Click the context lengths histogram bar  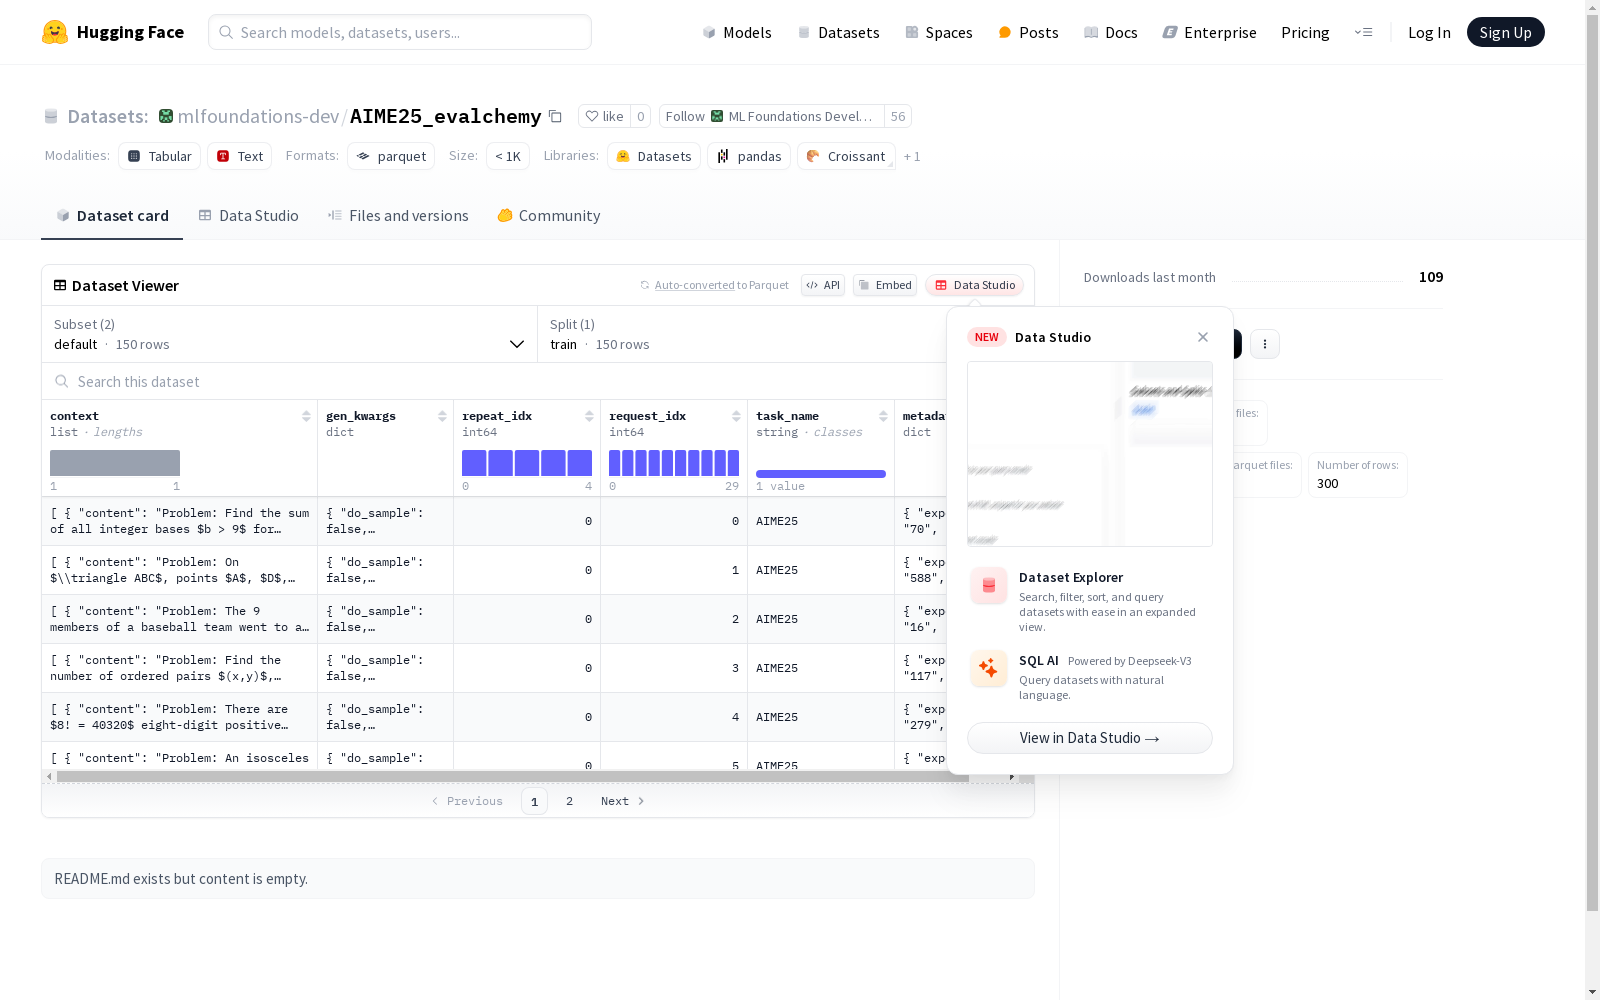115,463
